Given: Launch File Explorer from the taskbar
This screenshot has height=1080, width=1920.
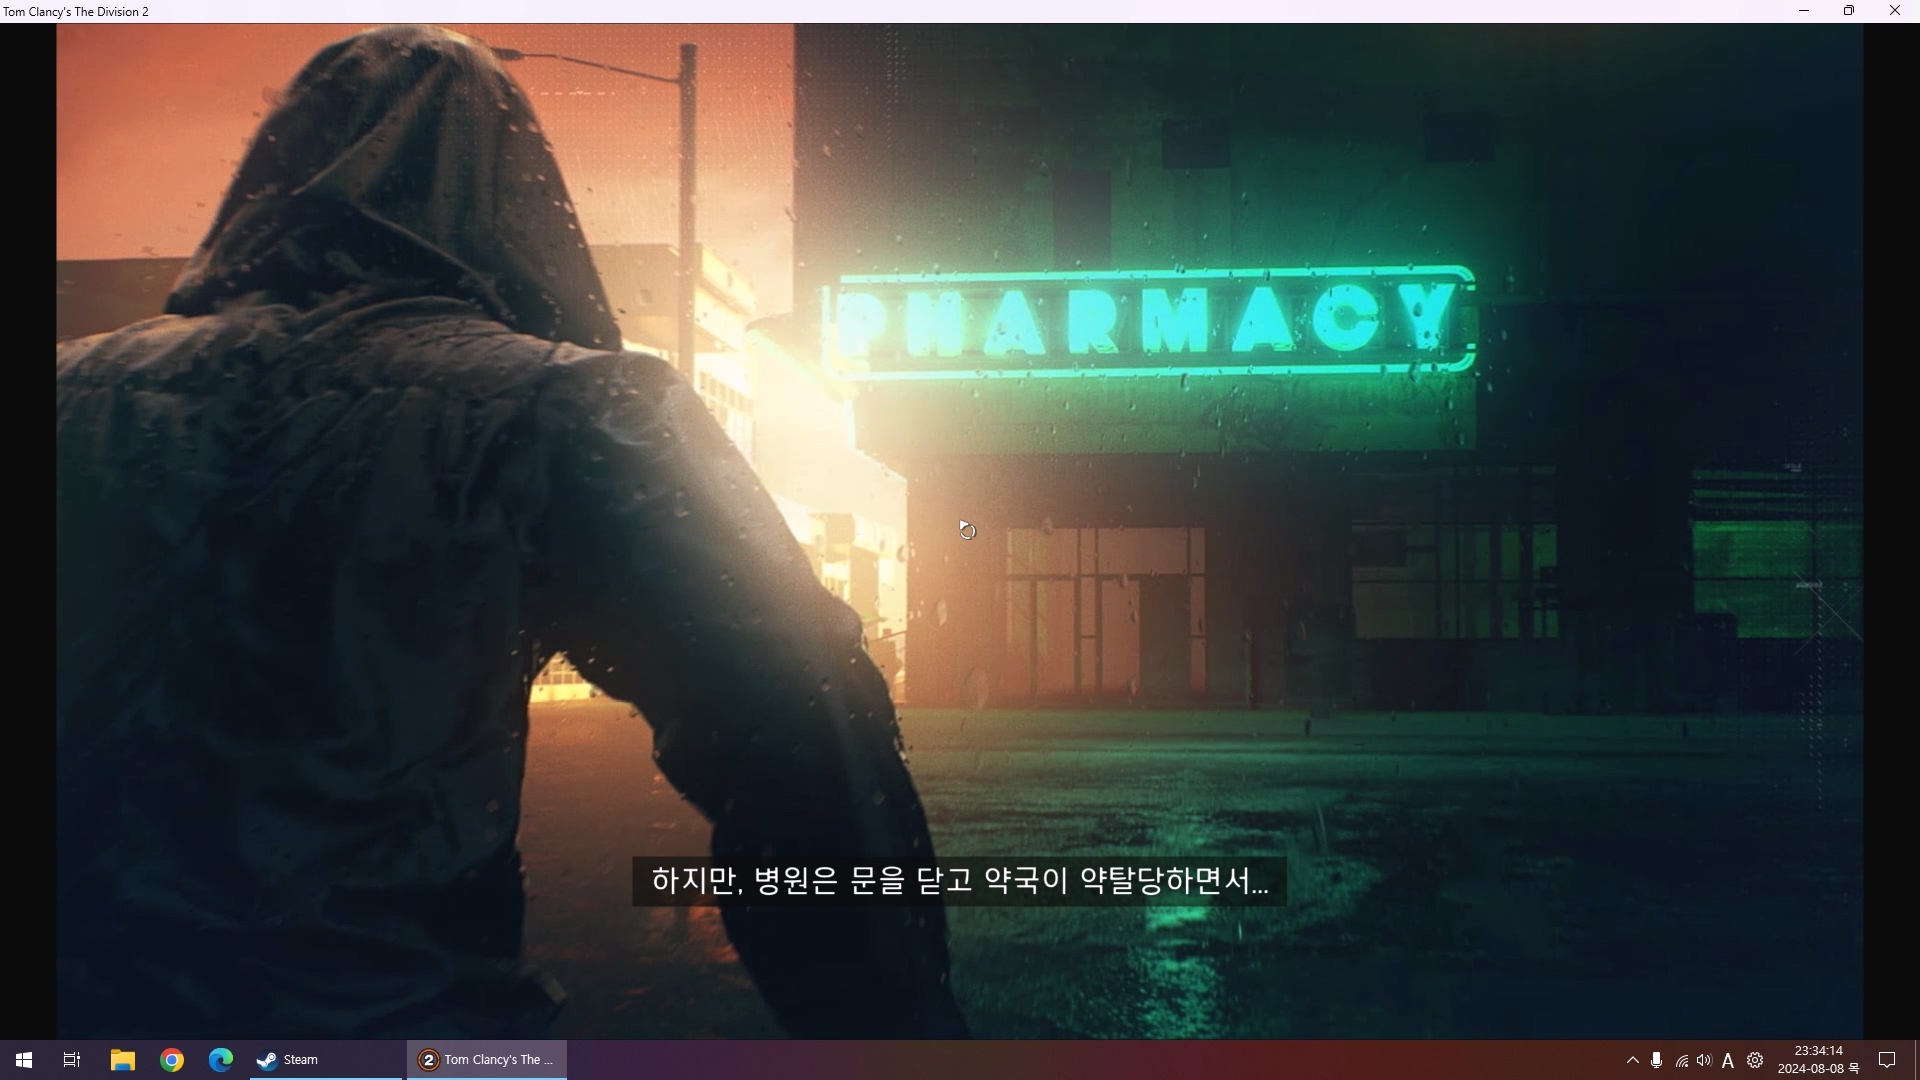Looking at the screenshot, I should point(122,1060).
